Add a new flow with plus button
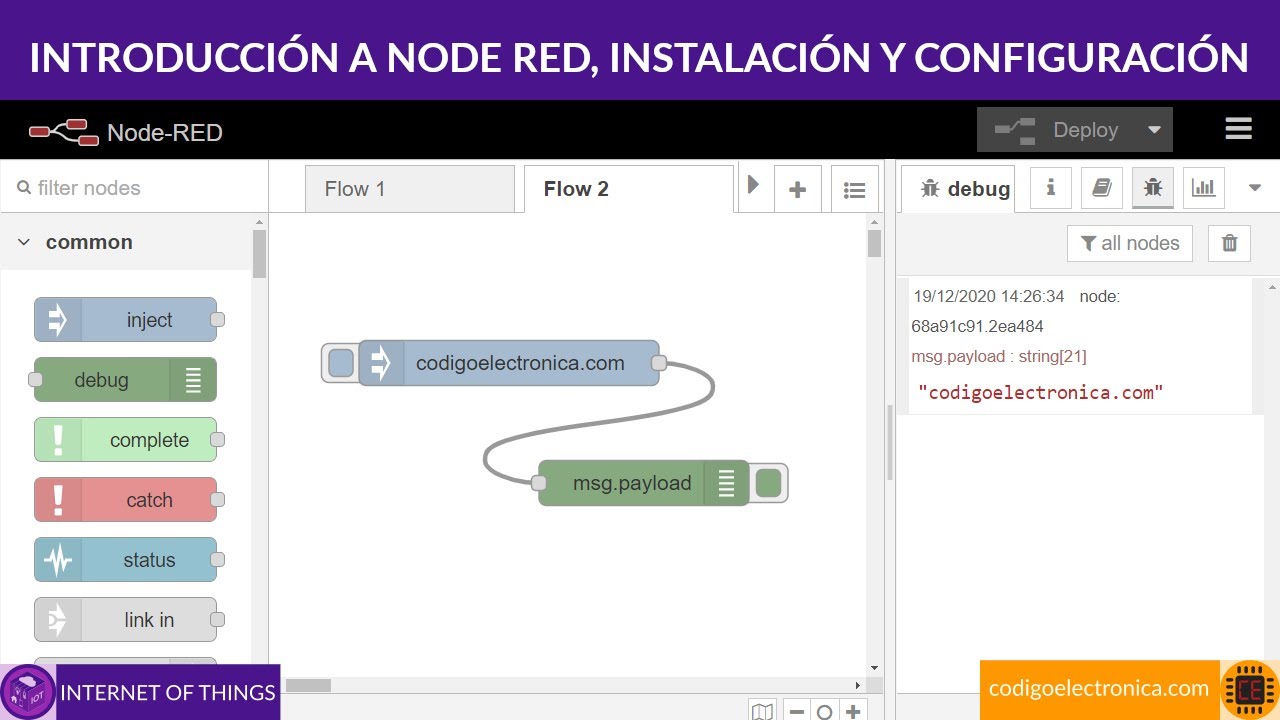 (797, 189)
